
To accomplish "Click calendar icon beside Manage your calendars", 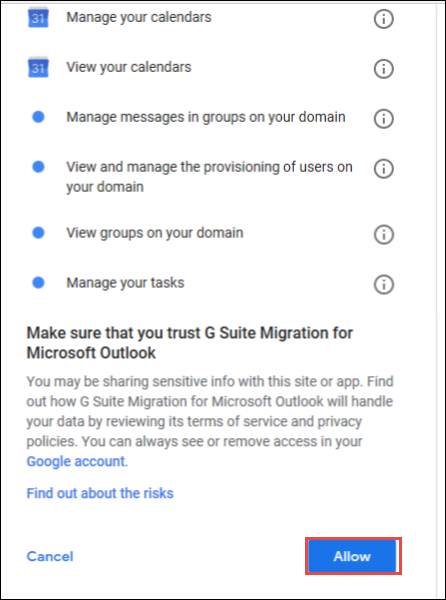I will (x=38, y=17).
